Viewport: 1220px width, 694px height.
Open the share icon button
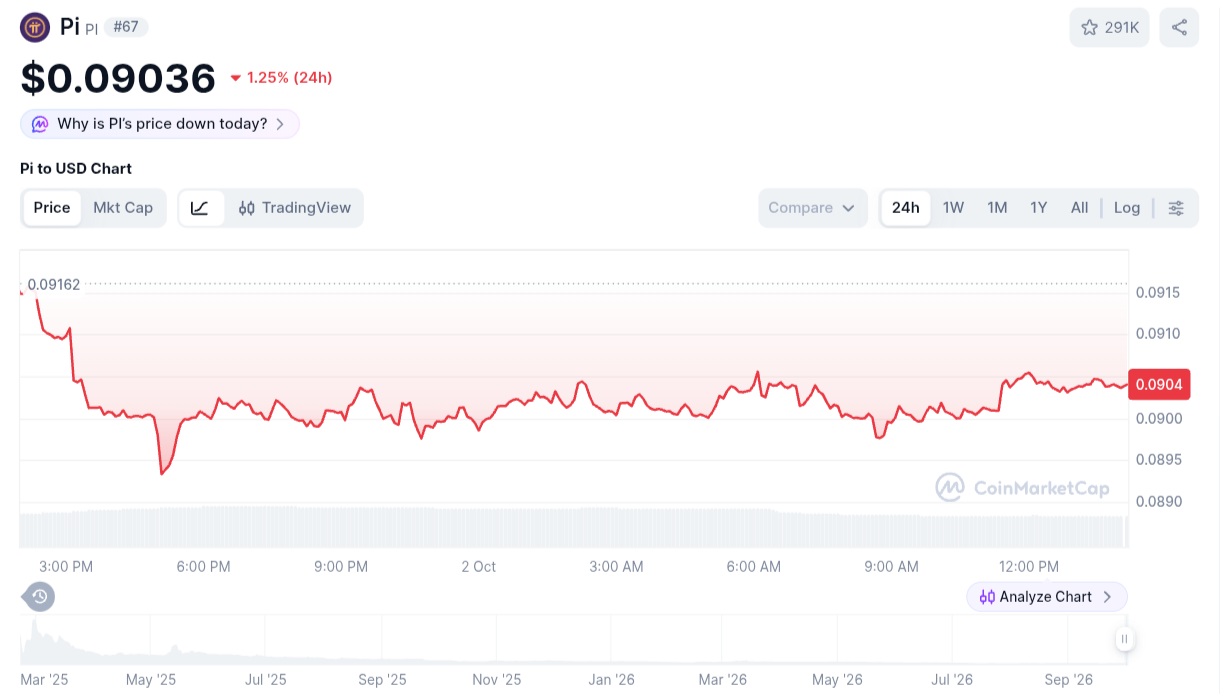point(1179,27)
